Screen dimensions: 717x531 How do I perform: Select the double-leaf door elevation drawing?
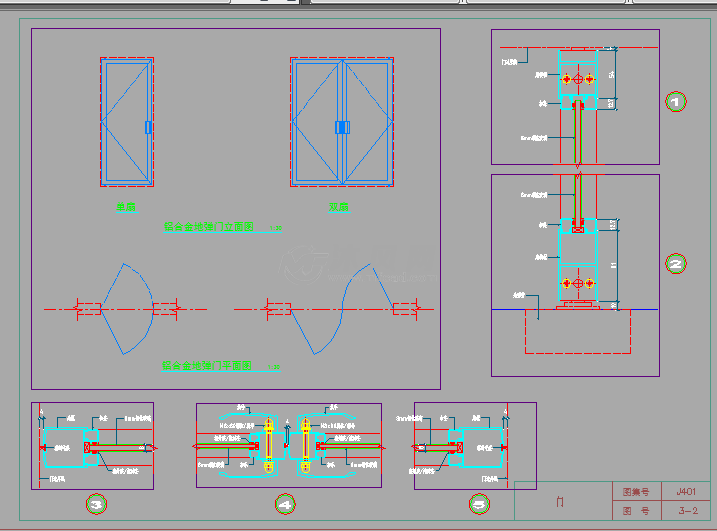[x=342, y=122]
